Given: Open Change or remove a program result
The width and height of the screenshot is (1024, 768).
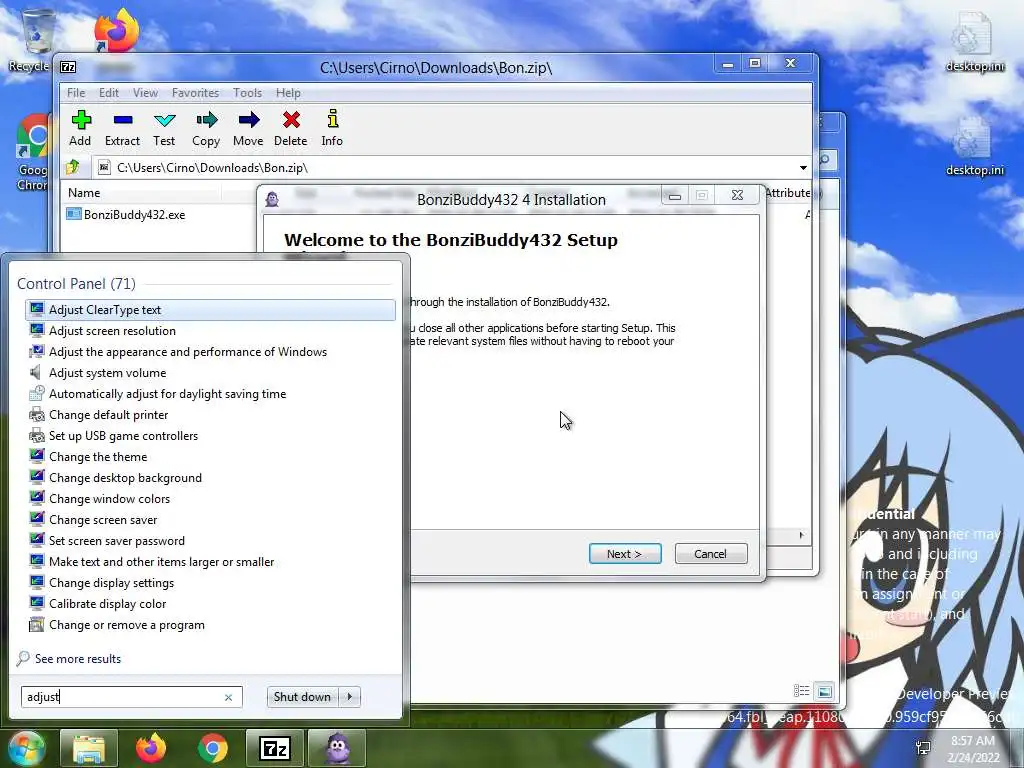Looking at the screenshot, I should [x=210, y=625].
